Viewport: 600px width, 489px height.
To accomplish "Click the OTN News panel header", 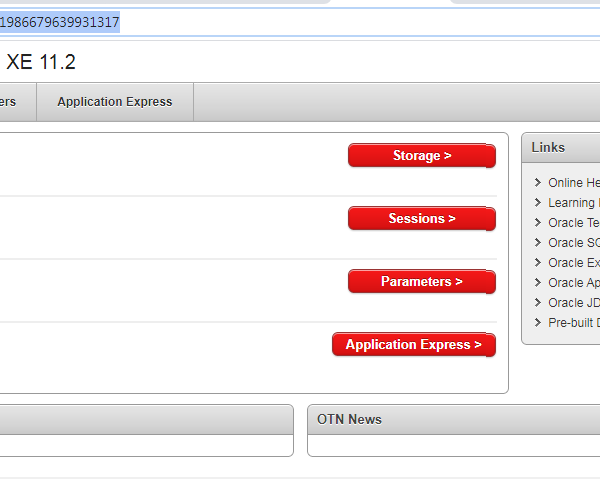I will point(454,419).
